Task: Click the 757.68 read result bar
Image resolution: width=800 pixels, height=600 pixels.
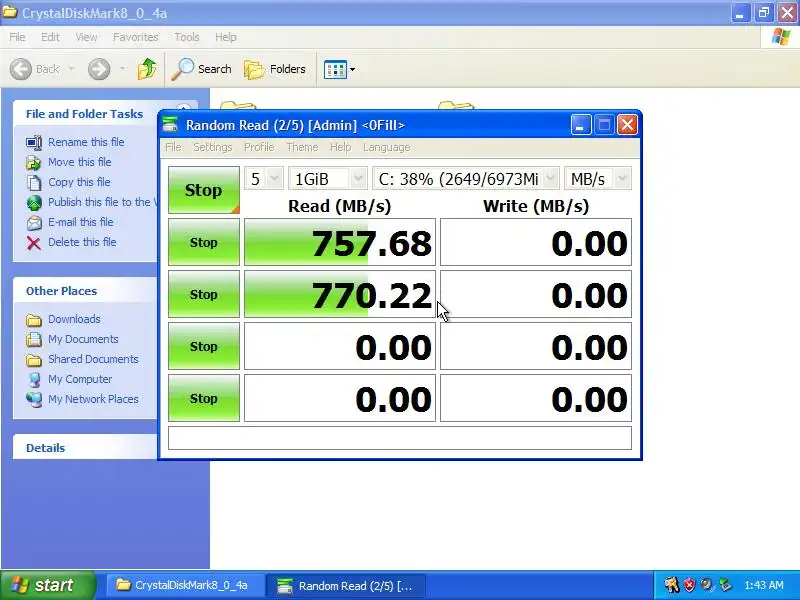Action: [340, 242]
